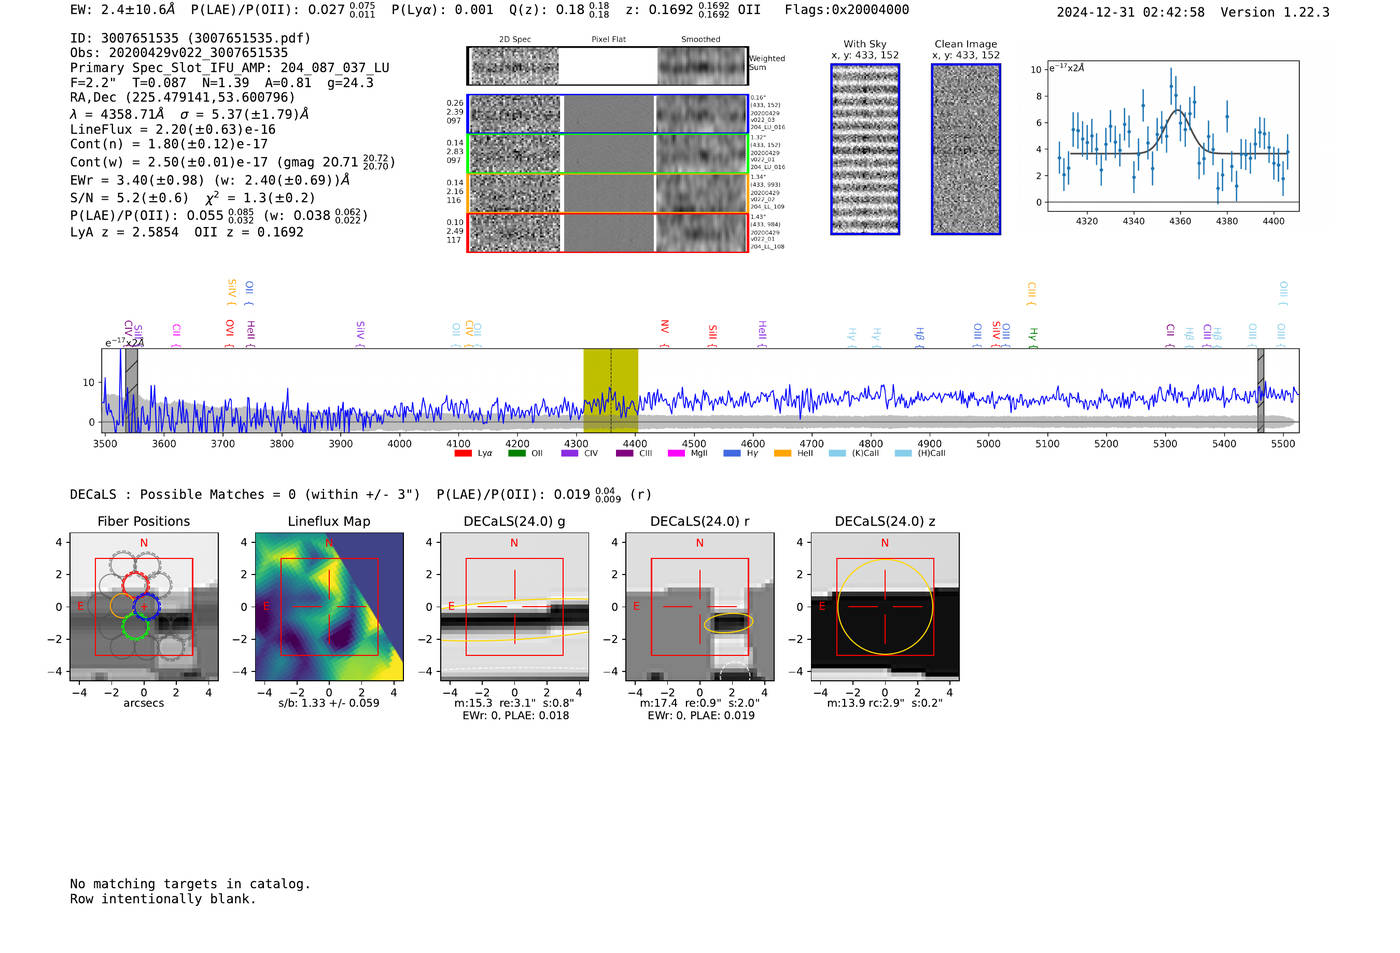1400x953 pixels.
Task: Click the λ = 4358.71Å line
Action: click(190, 114)
